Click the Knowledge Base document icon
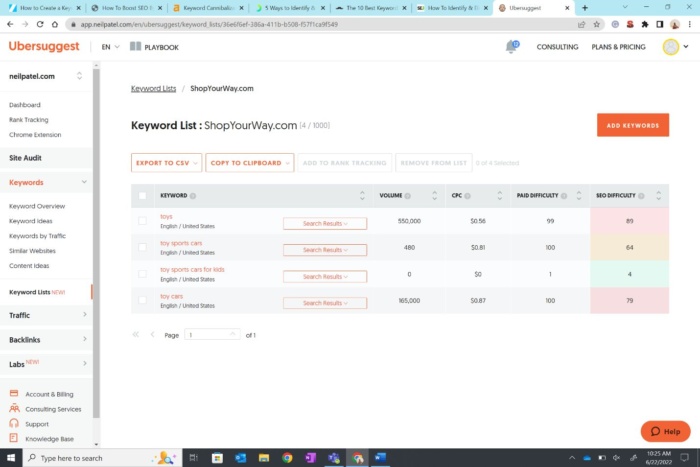The image size is (700, 467). tap(14, 438)
